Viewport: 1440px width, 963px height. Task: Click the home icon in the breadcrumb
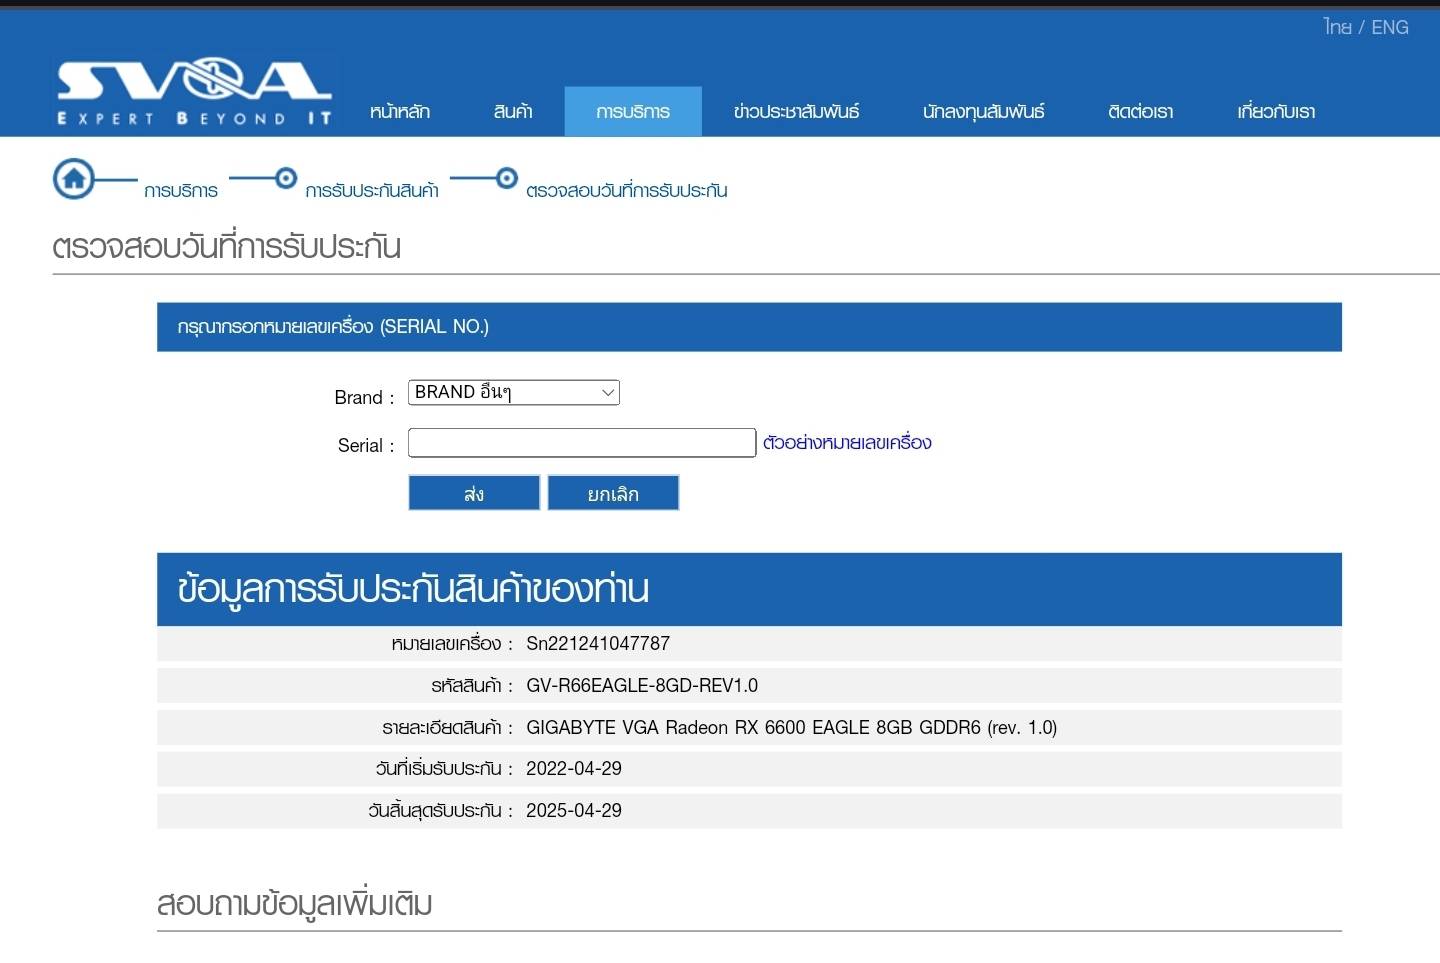(74, 179)
